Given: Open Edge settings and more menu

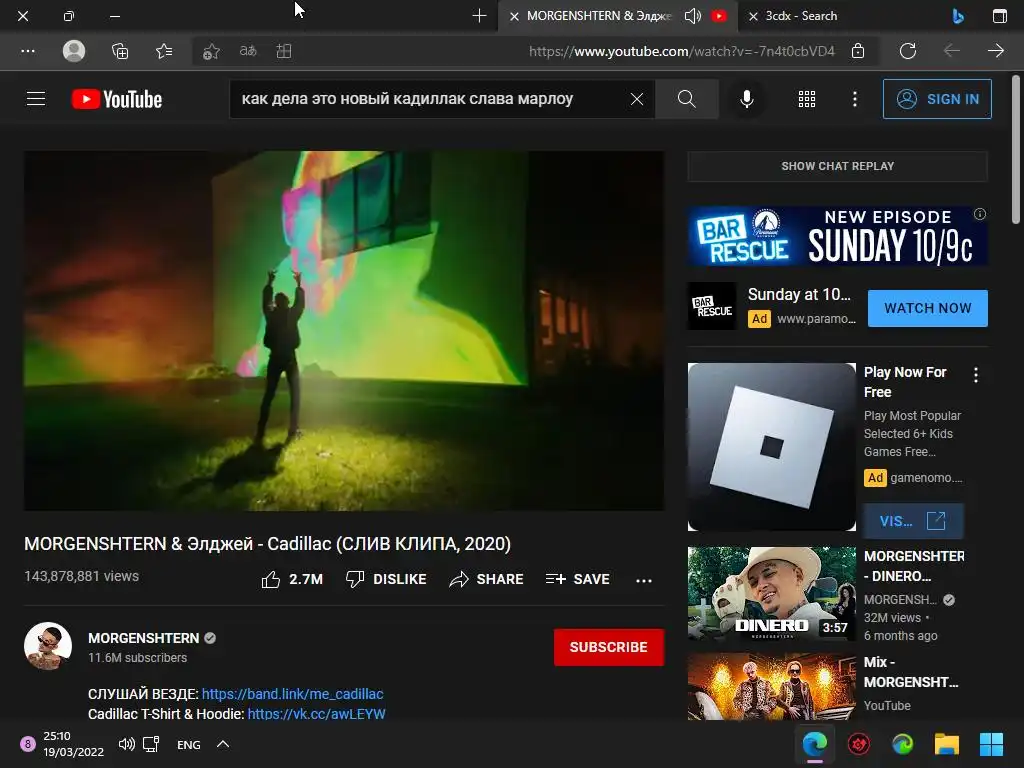Looking at the screenshot, I should [x=28, y=51].
